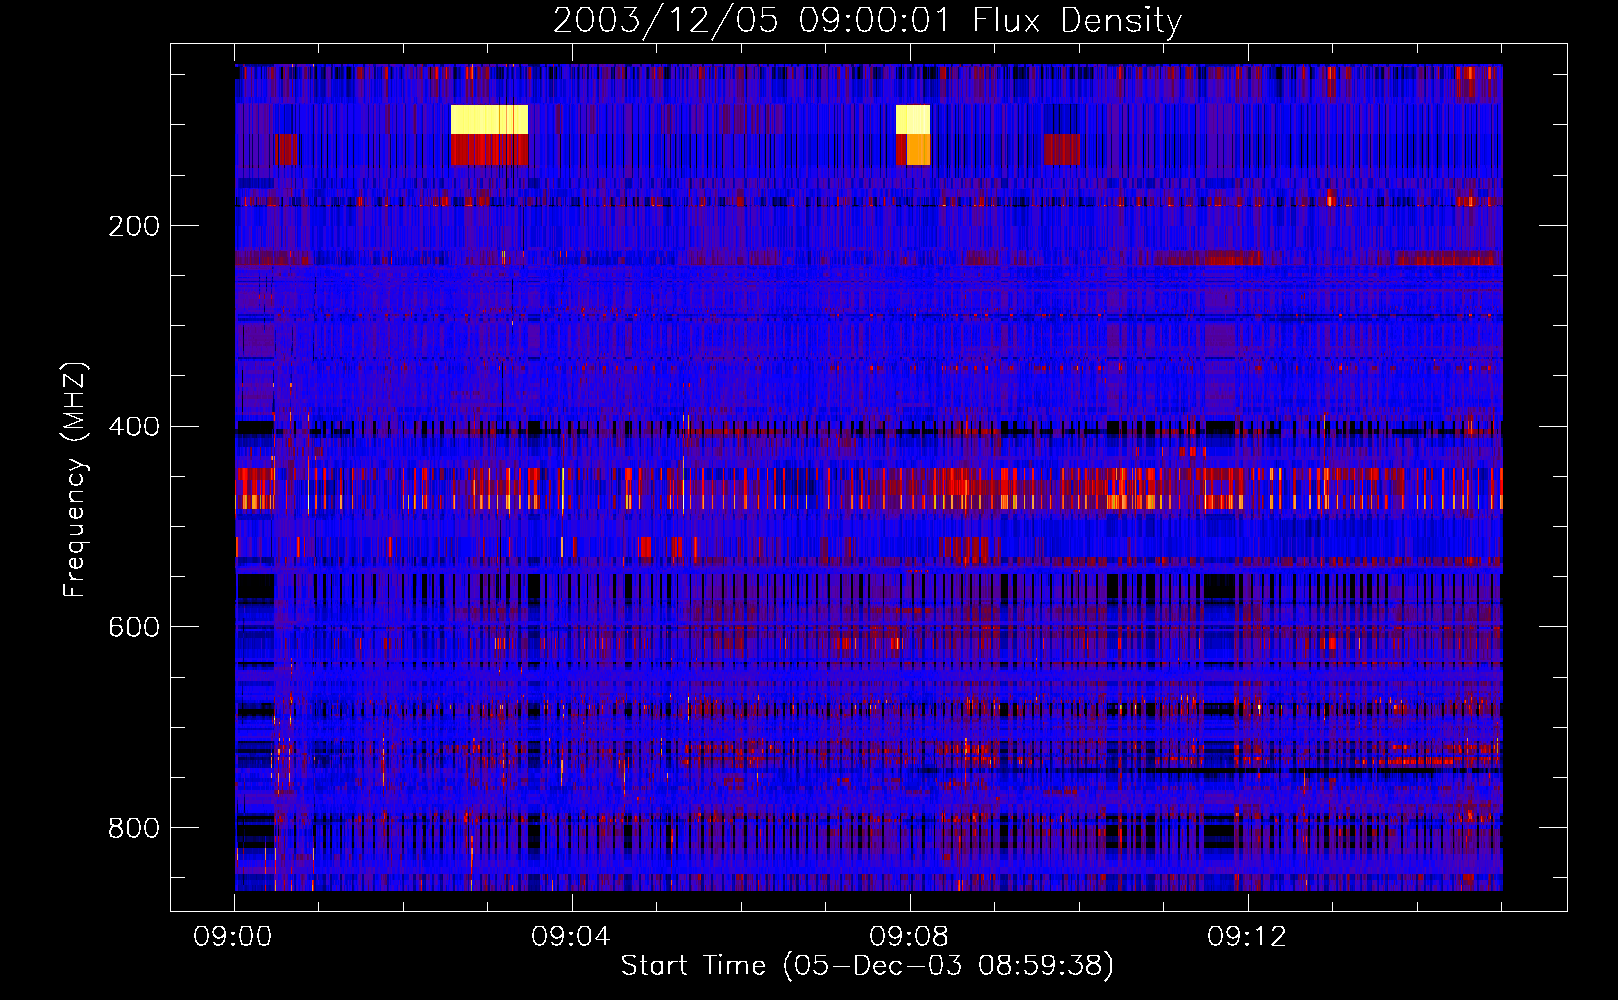Click the plot title "2003/12/05 09:00:01 Flux Density"
1618x1000 pixels.
[867, 20]
